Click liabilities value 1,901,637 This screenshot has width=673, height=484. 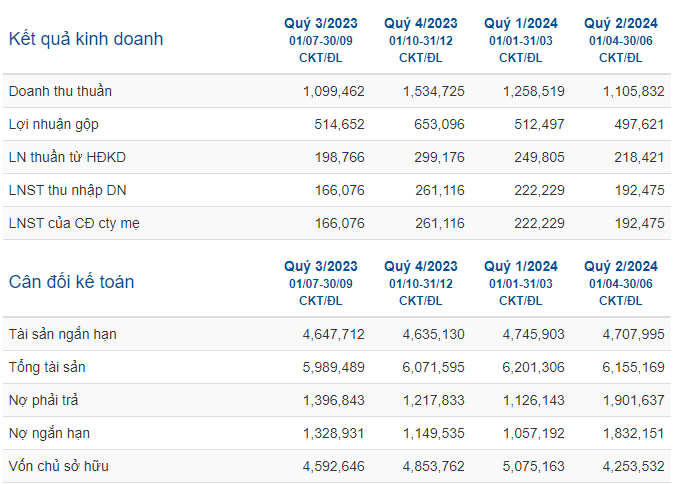coord(634,400)
